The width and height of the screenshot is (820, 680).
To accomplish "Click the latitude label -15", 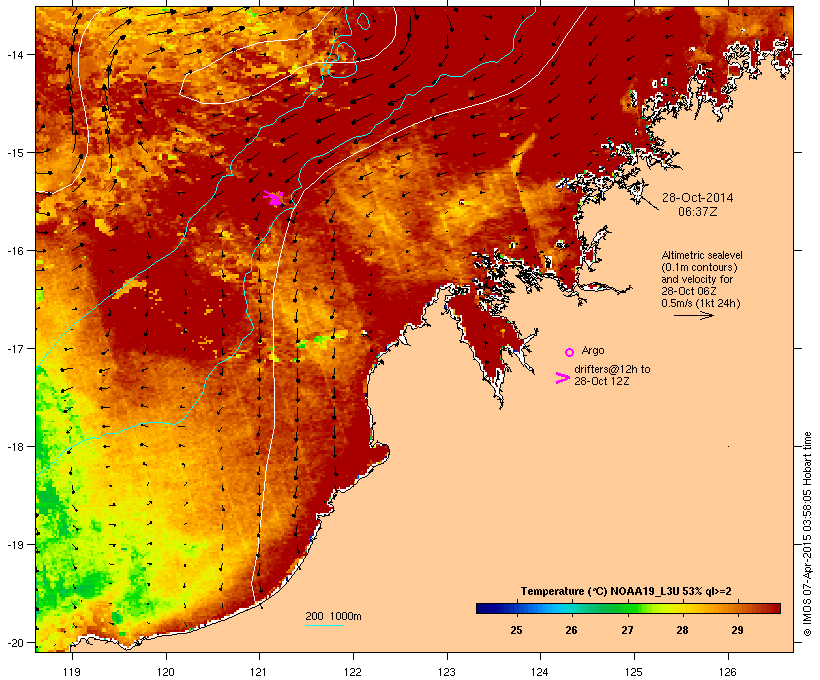I will click(x=15, y=152).
